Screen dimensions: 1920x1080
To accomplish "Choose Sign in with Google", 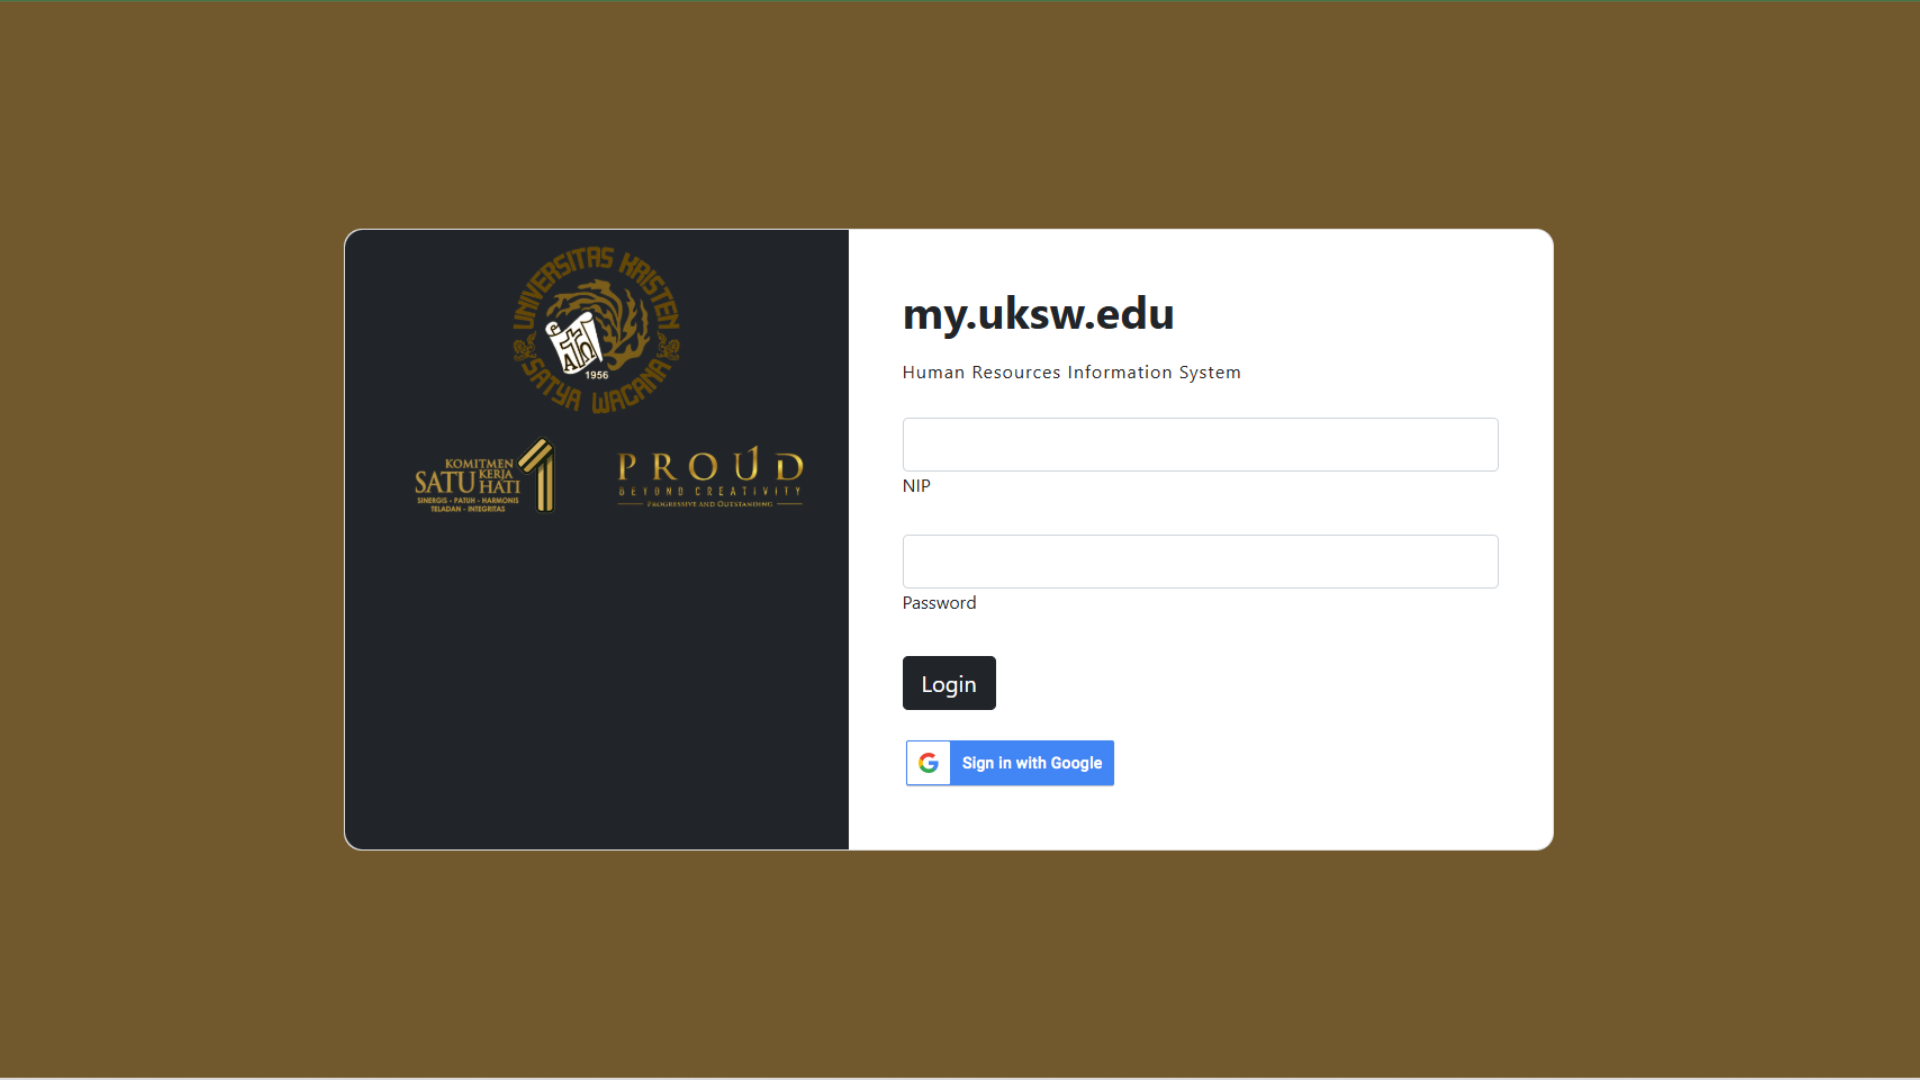I will [1010, 763].
